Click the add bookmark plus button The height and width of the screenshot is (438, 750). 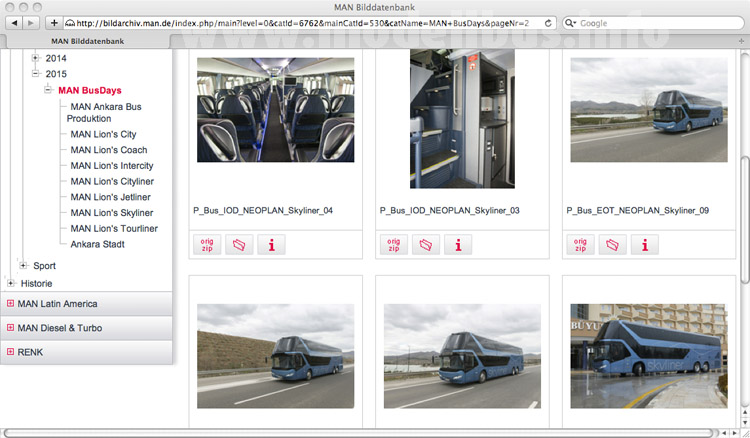pyautogui.click(x=54, y=22)
